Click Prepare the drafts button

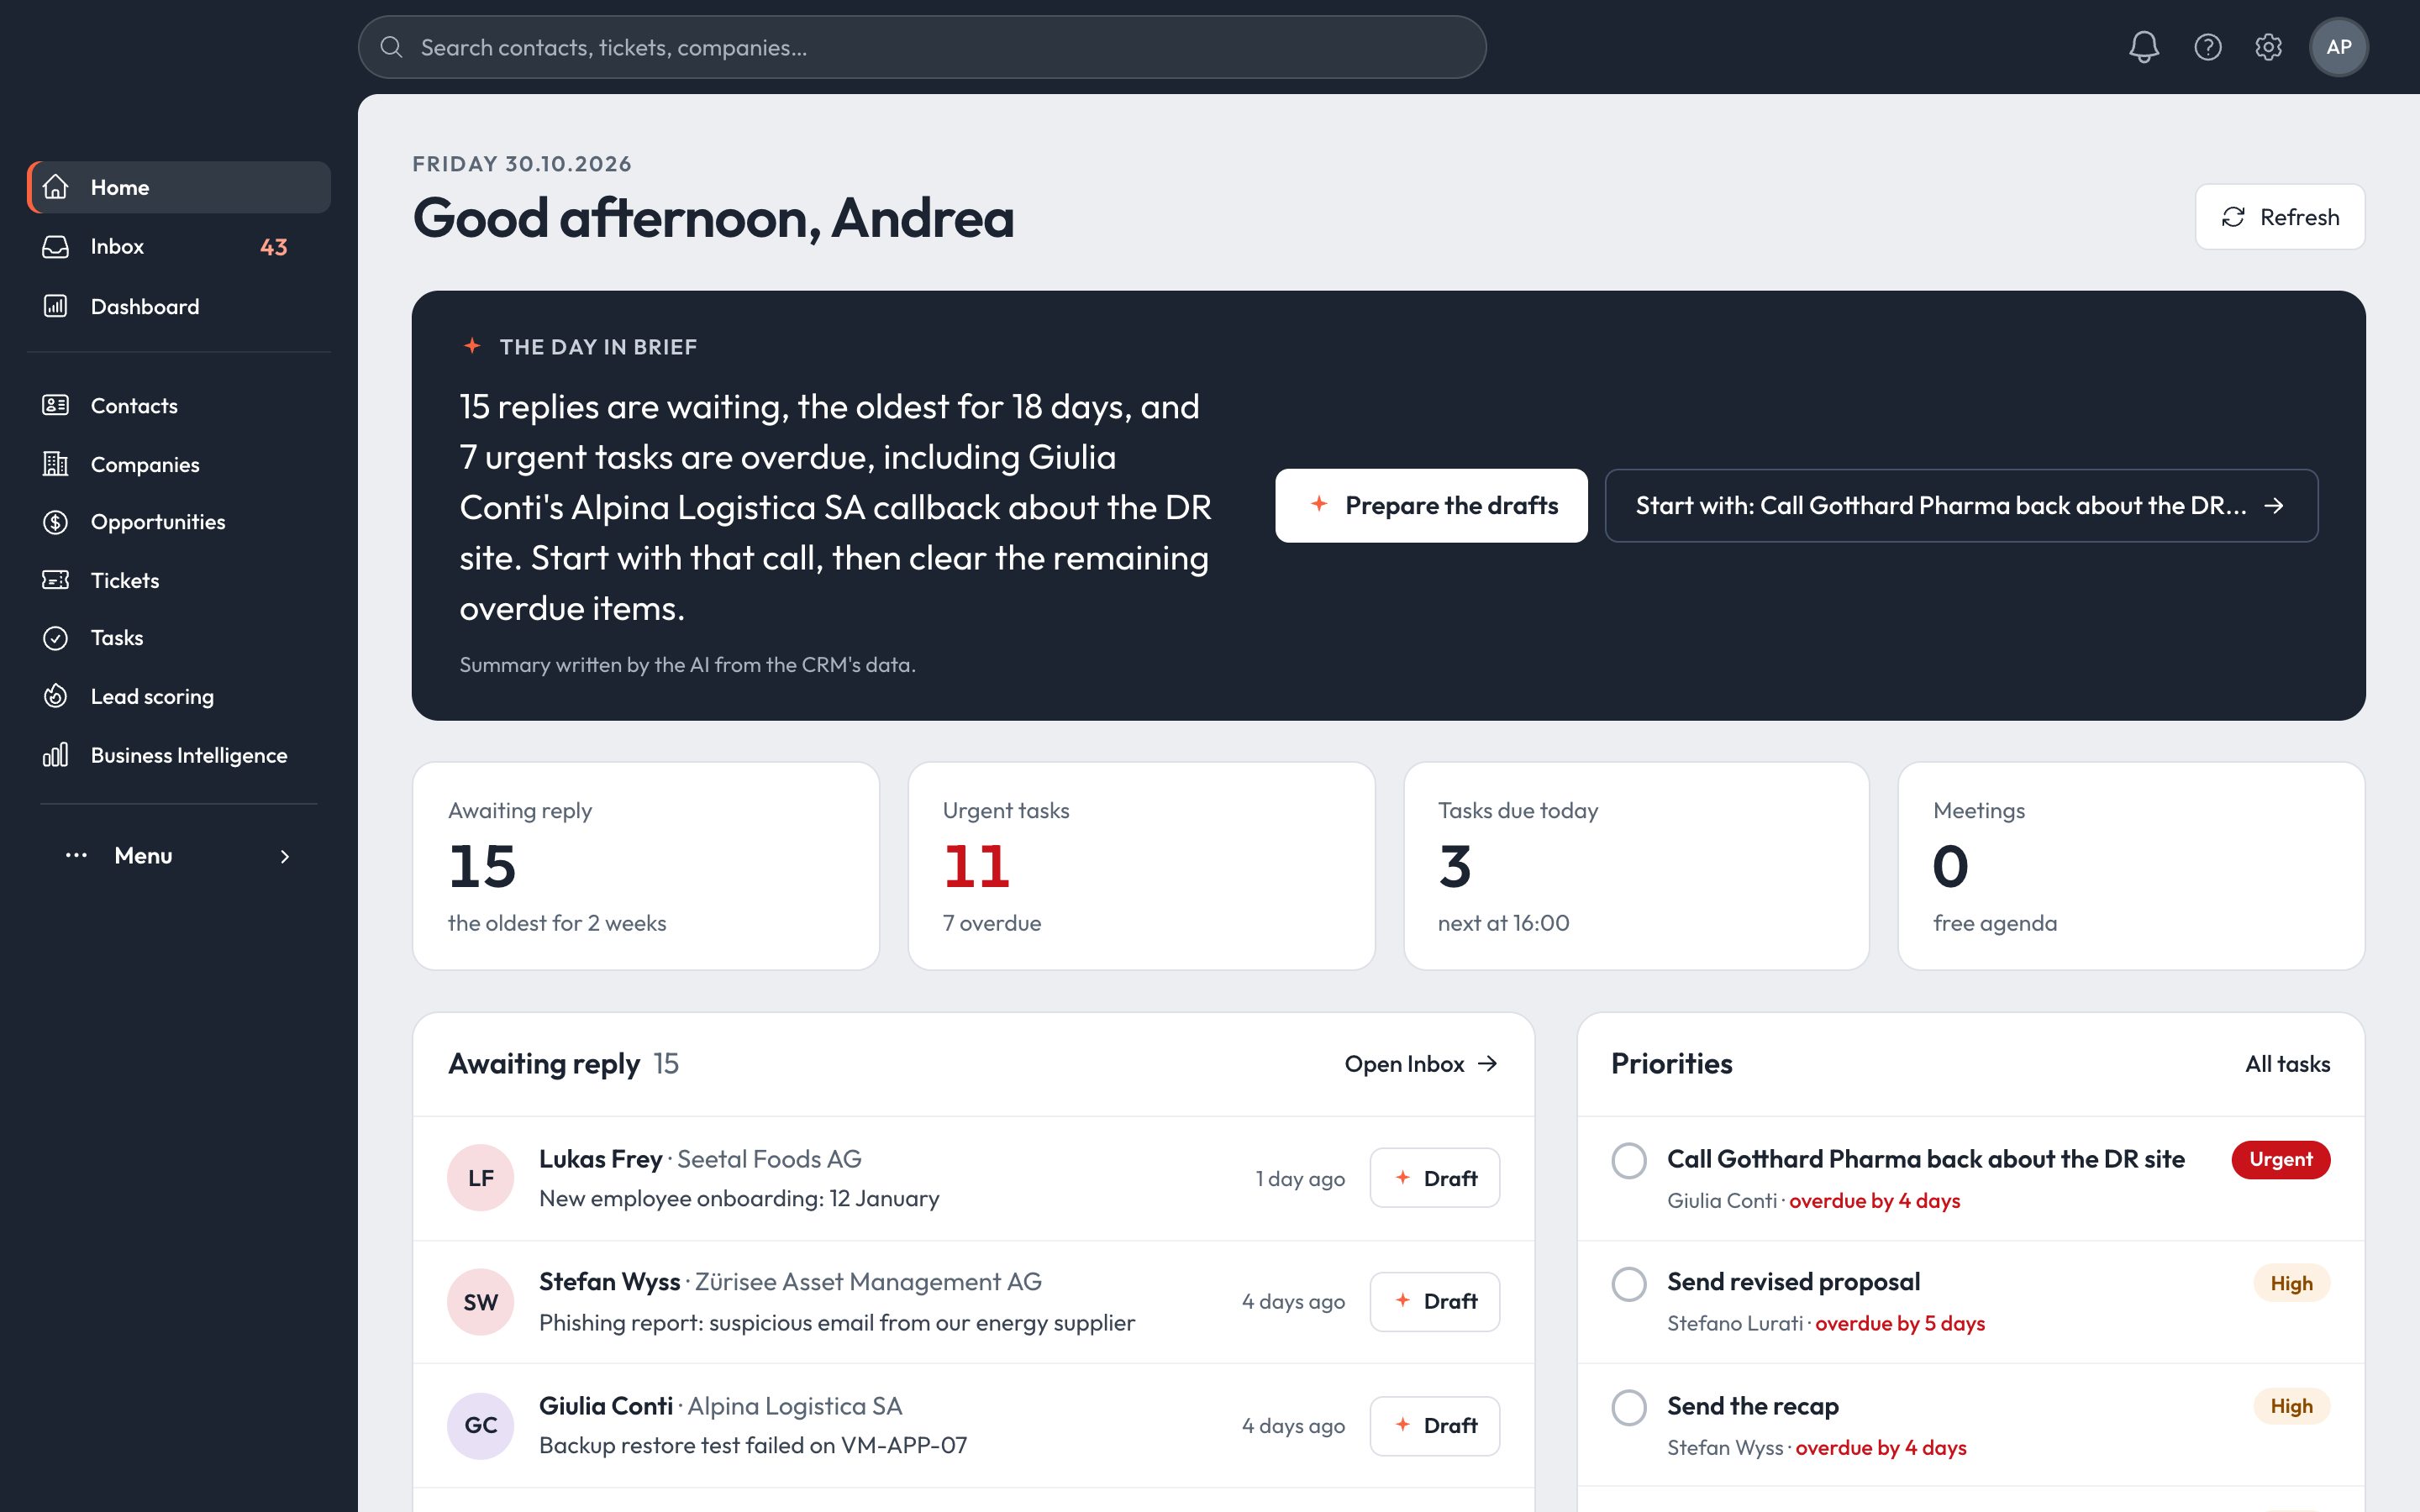click(x=1431, y=506)
